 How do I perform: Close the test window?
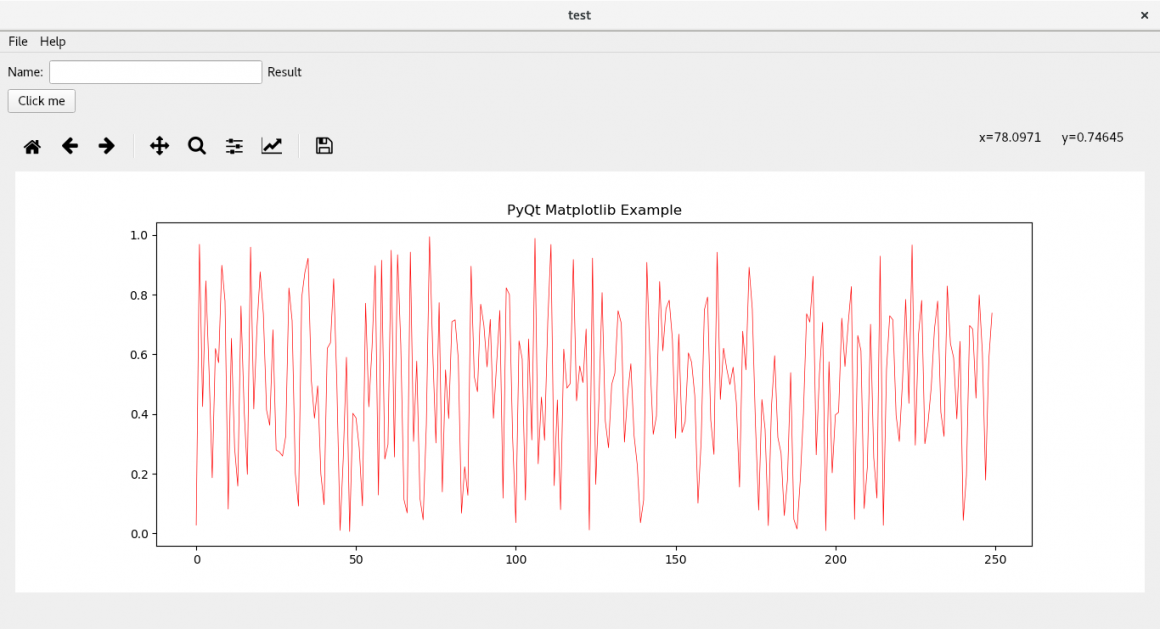[1144, 15]
